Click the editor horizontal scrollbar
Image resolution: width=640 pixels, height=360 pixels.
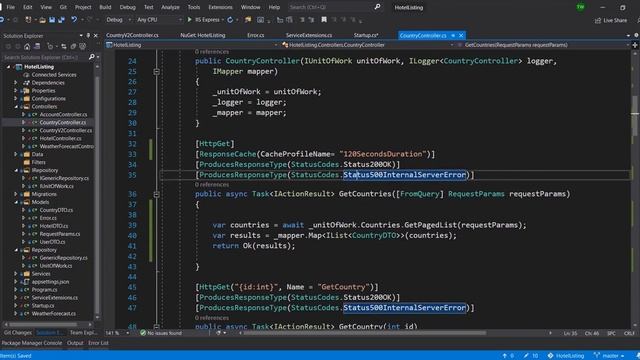point(364,333)
